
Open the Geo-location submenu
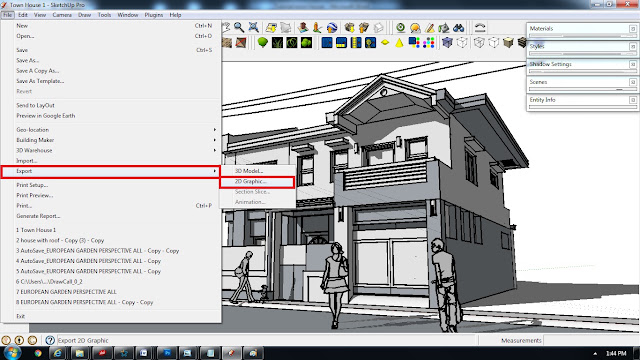click(x=111, y=129)
